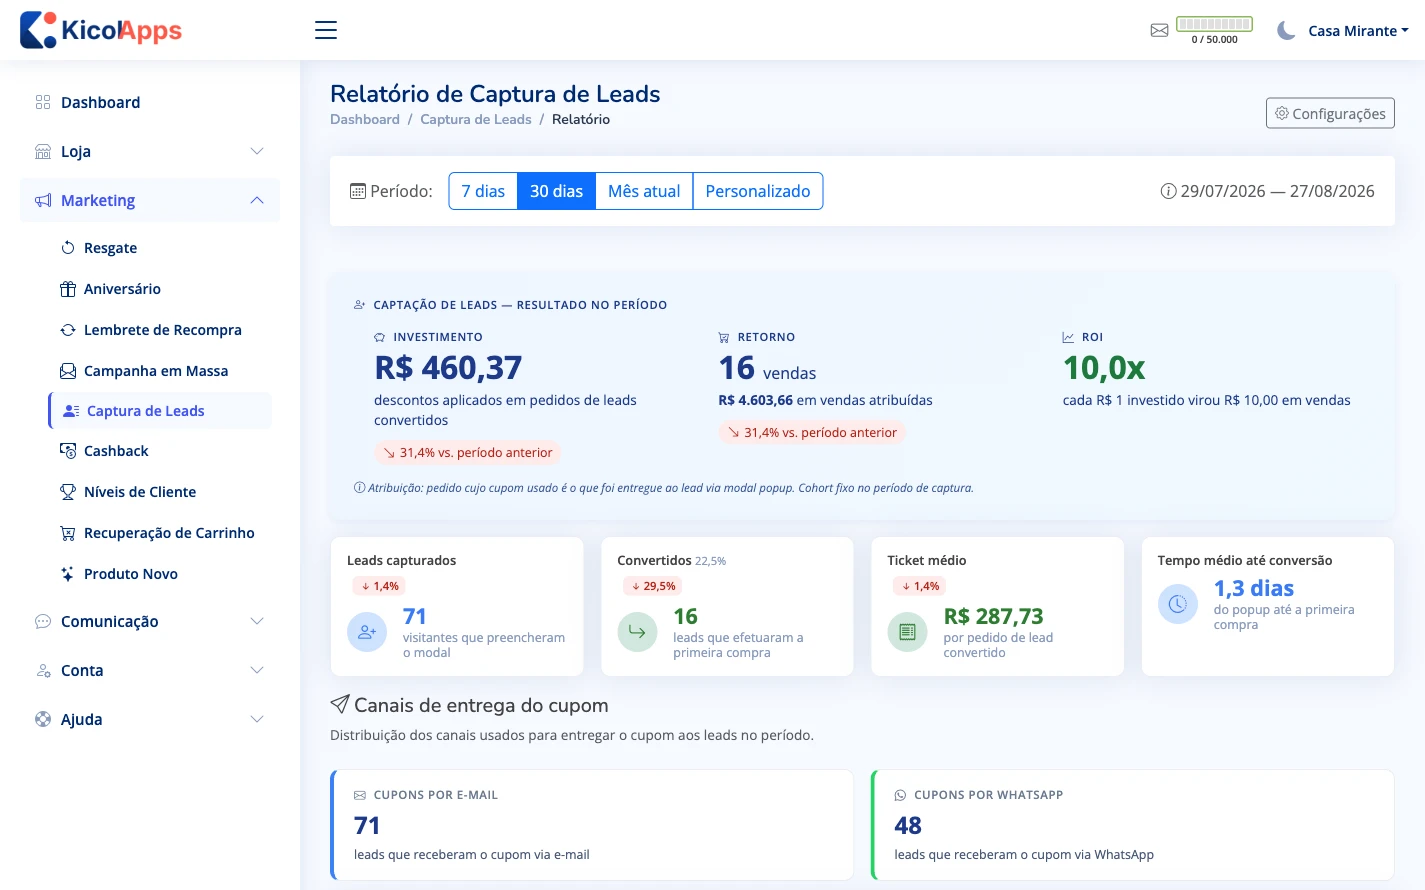
Task: Expand the Comunicação menu chevron
Action: tap(257, 621)
